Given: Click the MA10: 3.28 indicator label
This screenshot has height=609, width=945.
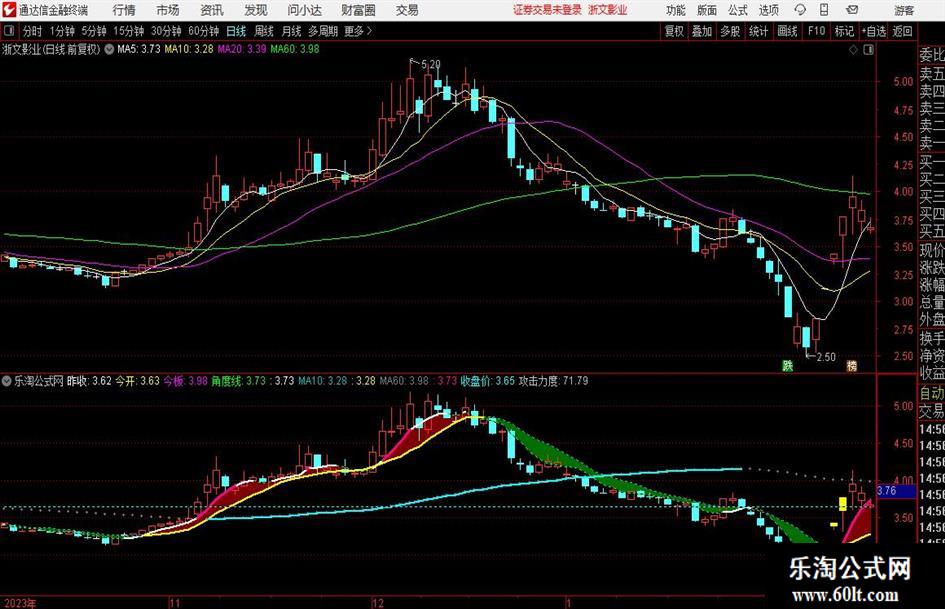Looking at the screenshot, I should click(189, 49).
